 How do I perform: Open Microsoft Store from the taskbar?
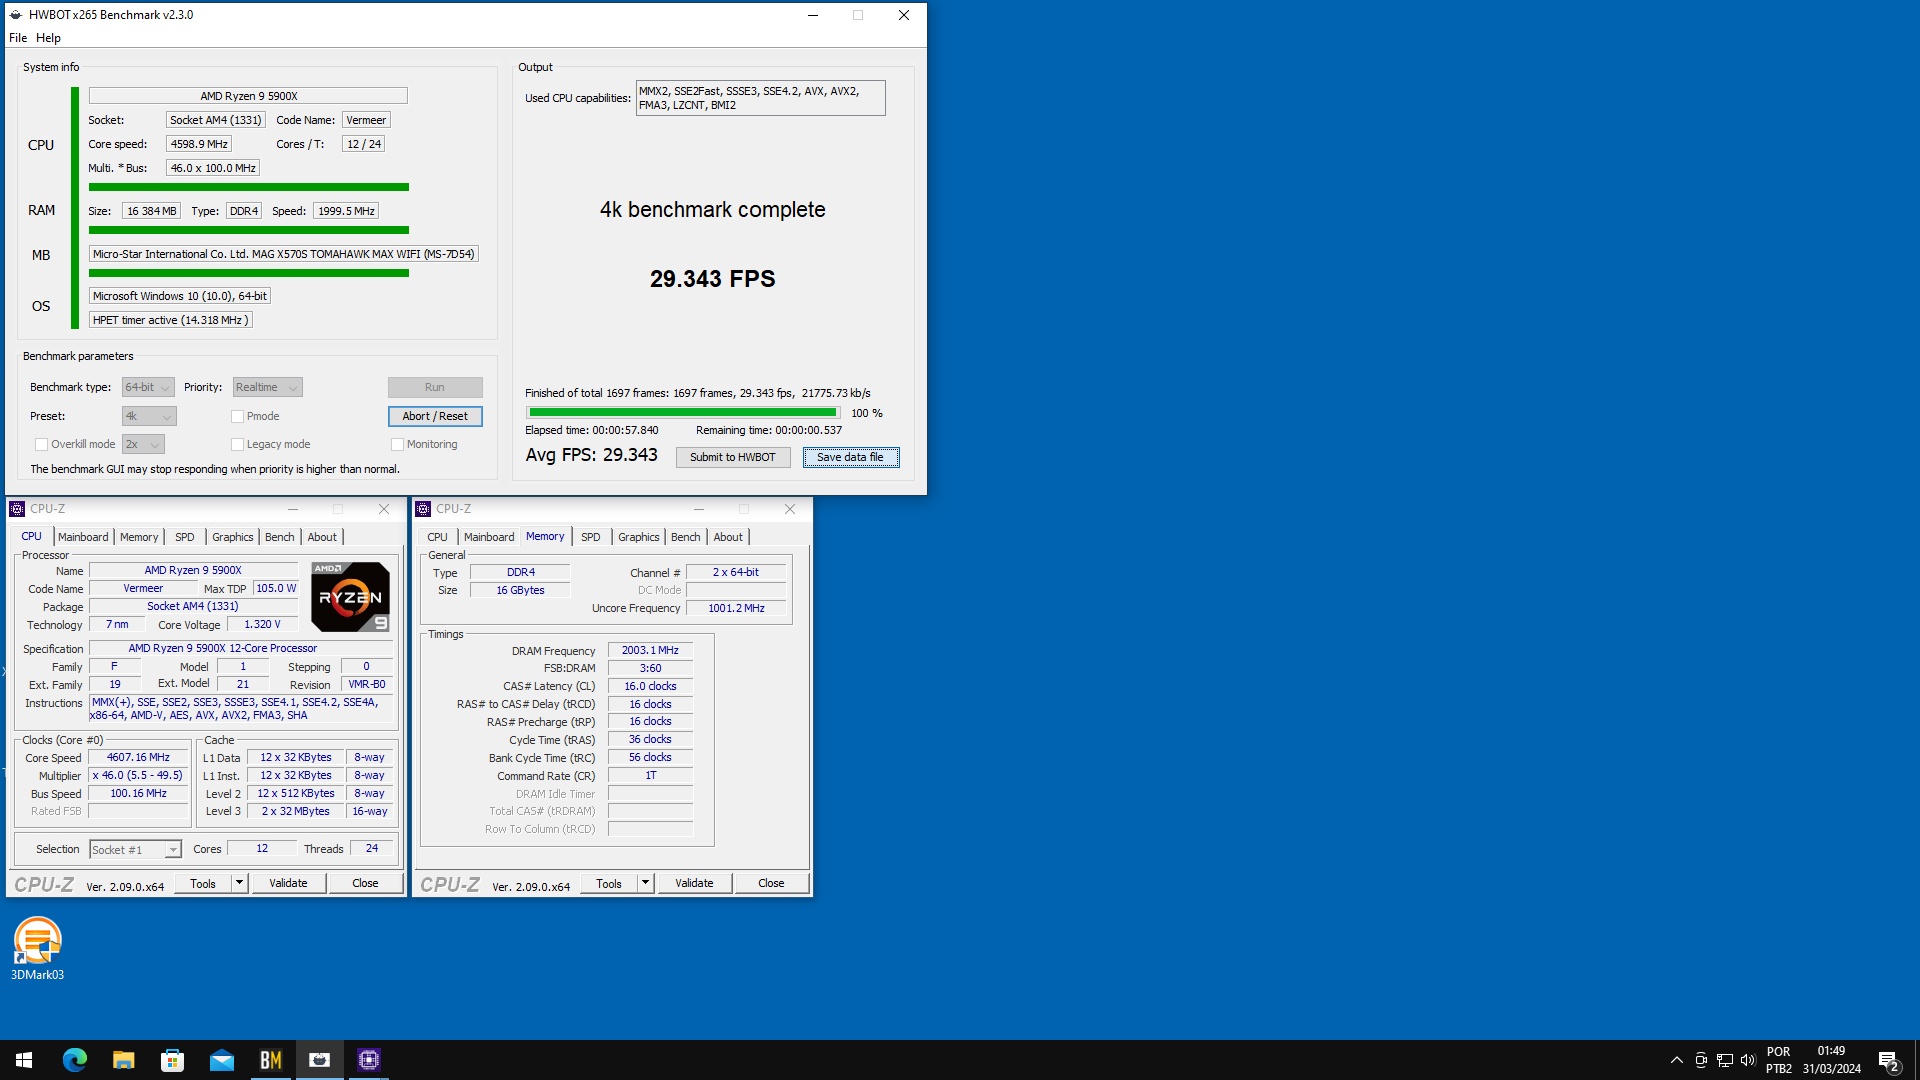pyautogui.click(x=172, y=1060)
